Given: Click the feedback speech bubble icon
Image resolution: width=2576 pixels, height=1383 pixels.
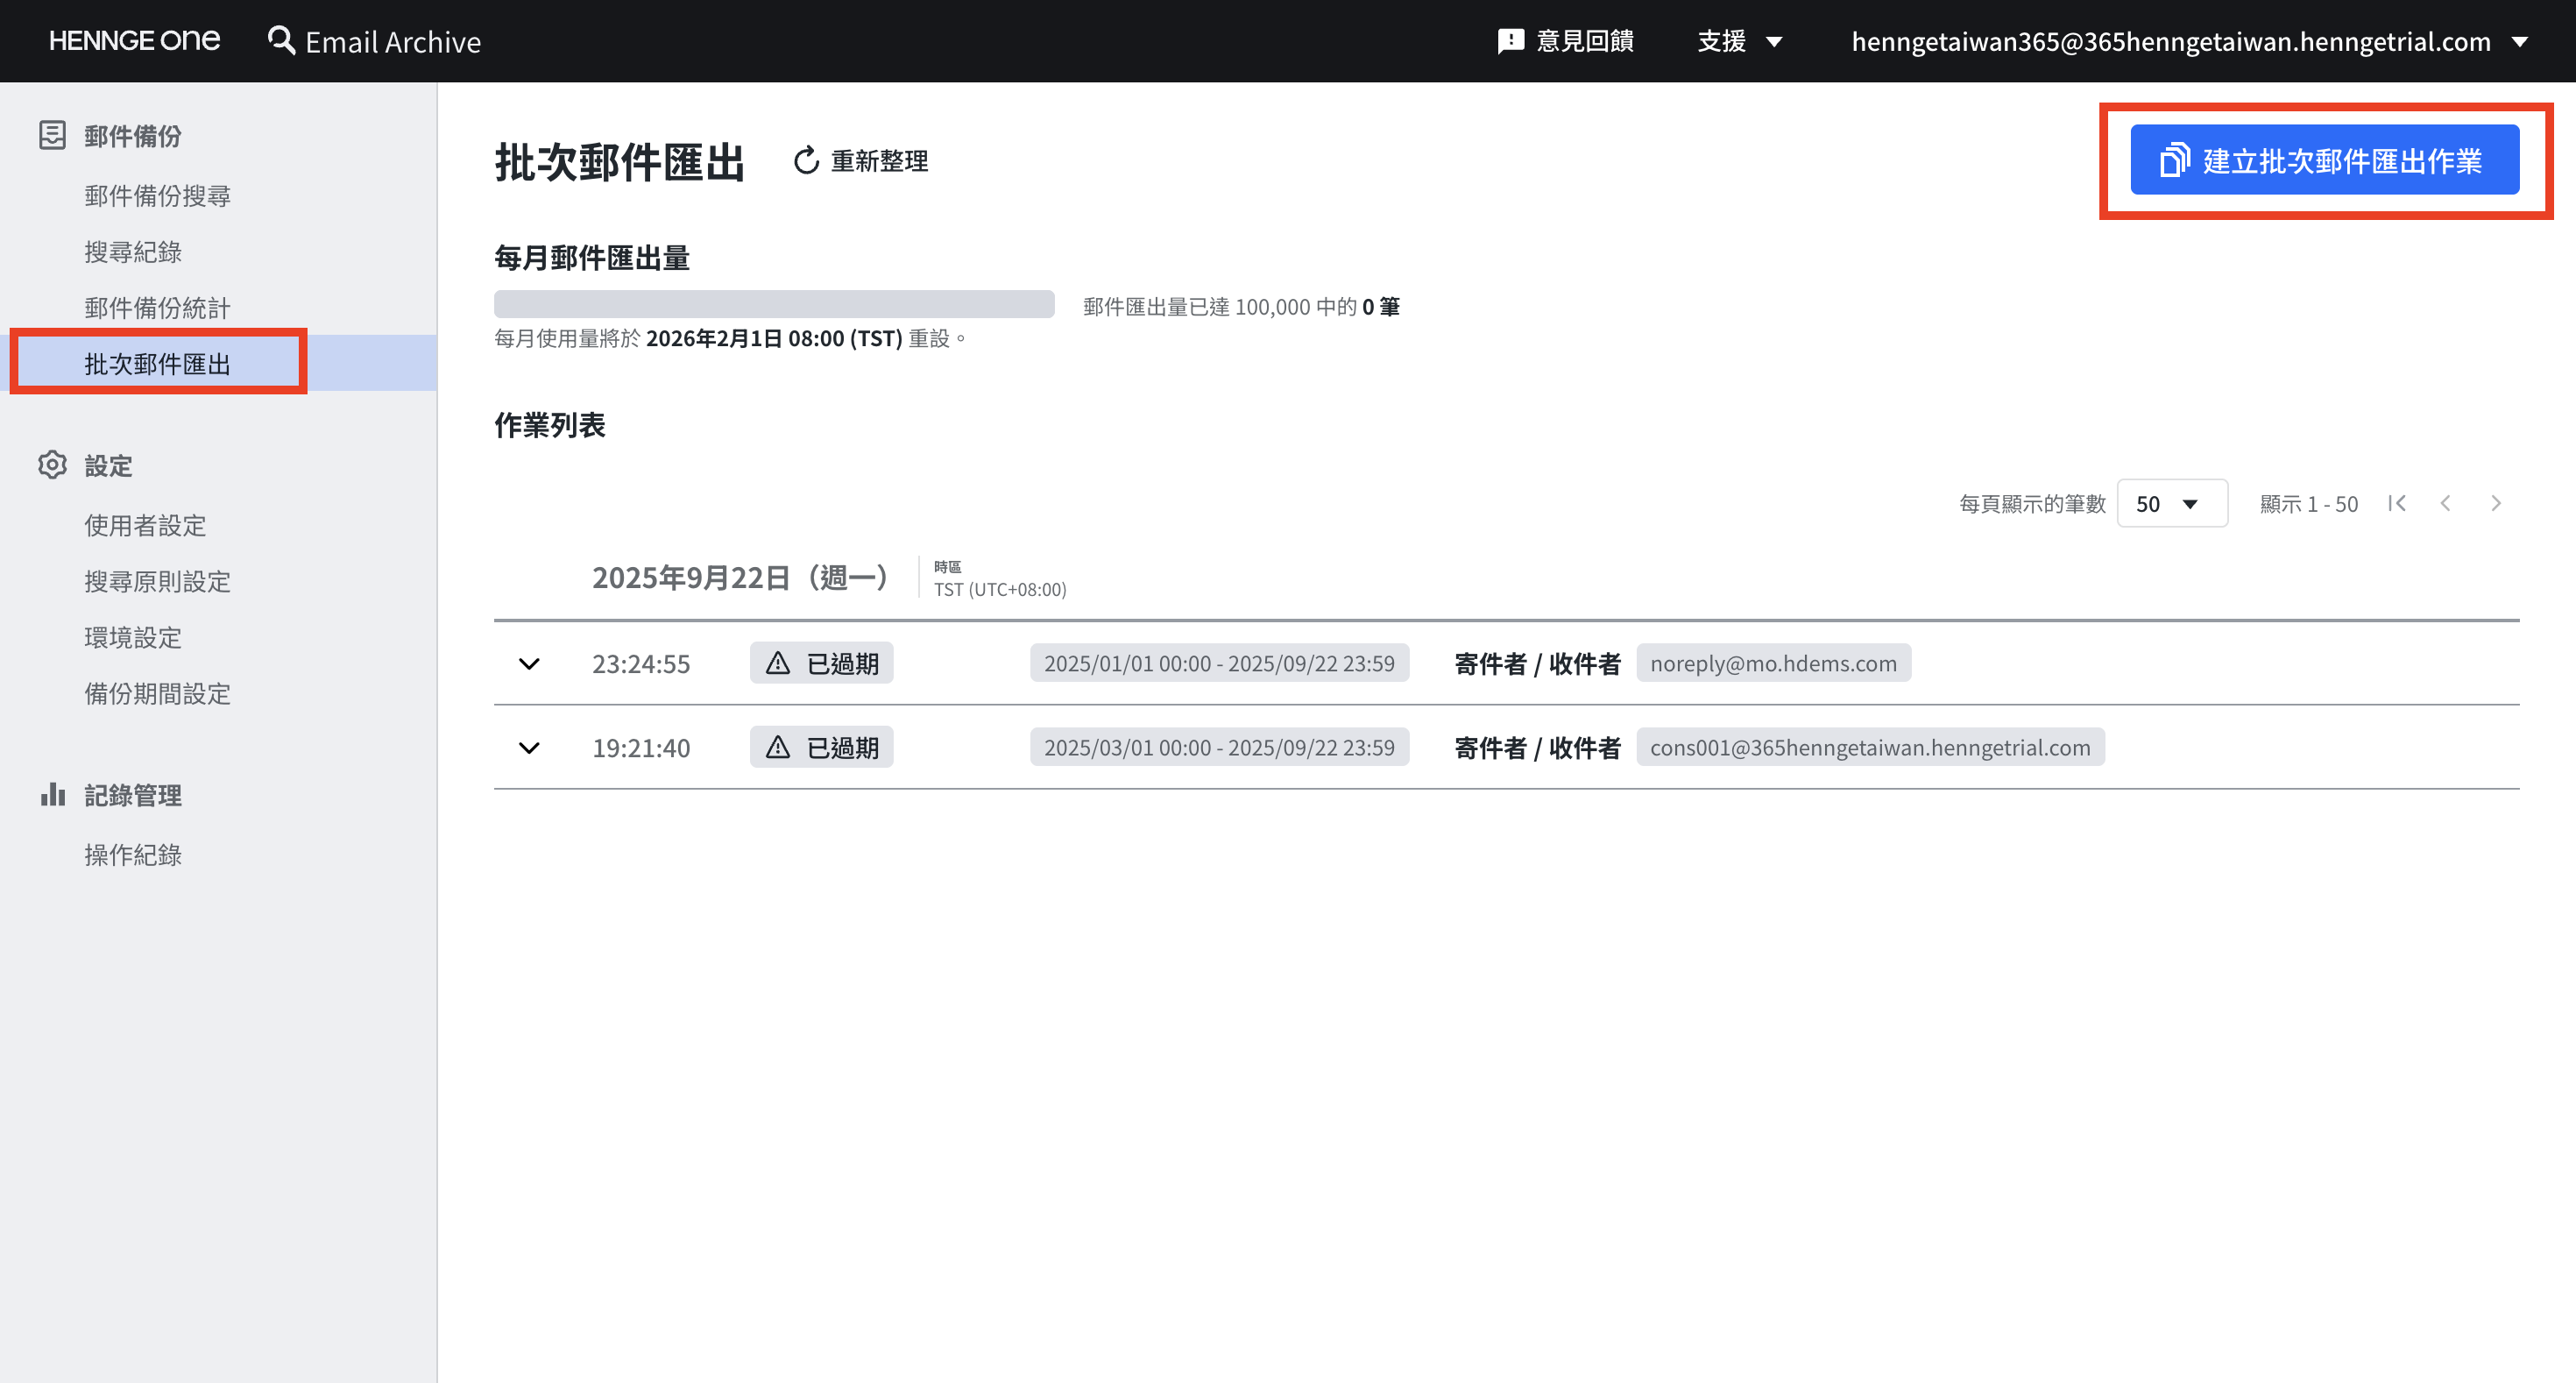Looking at the screenshot, I should coord(1510,41).
